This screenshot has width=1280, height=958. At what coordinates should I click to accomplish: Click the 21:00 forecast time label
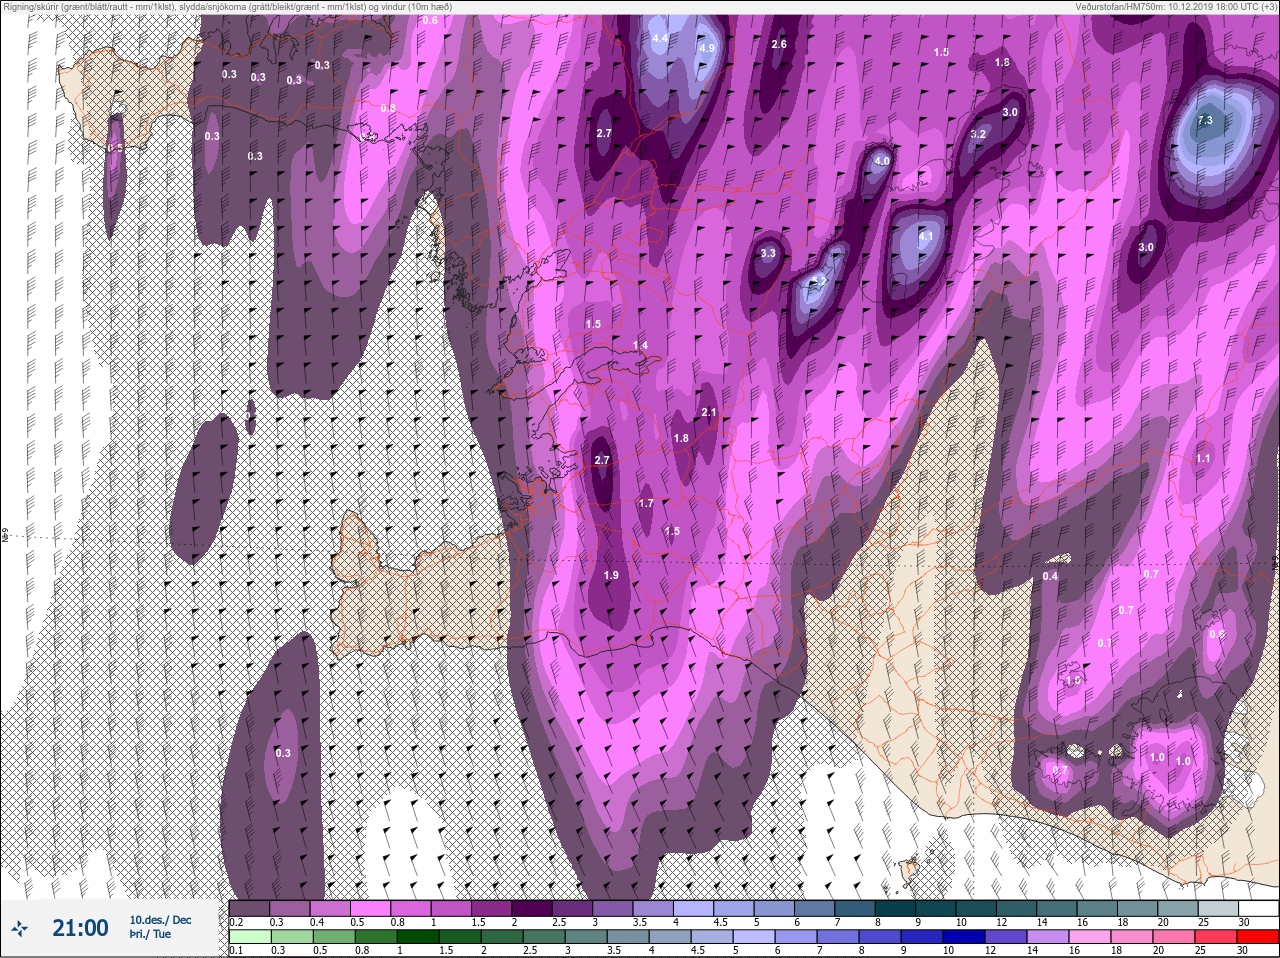pos(80,928)
